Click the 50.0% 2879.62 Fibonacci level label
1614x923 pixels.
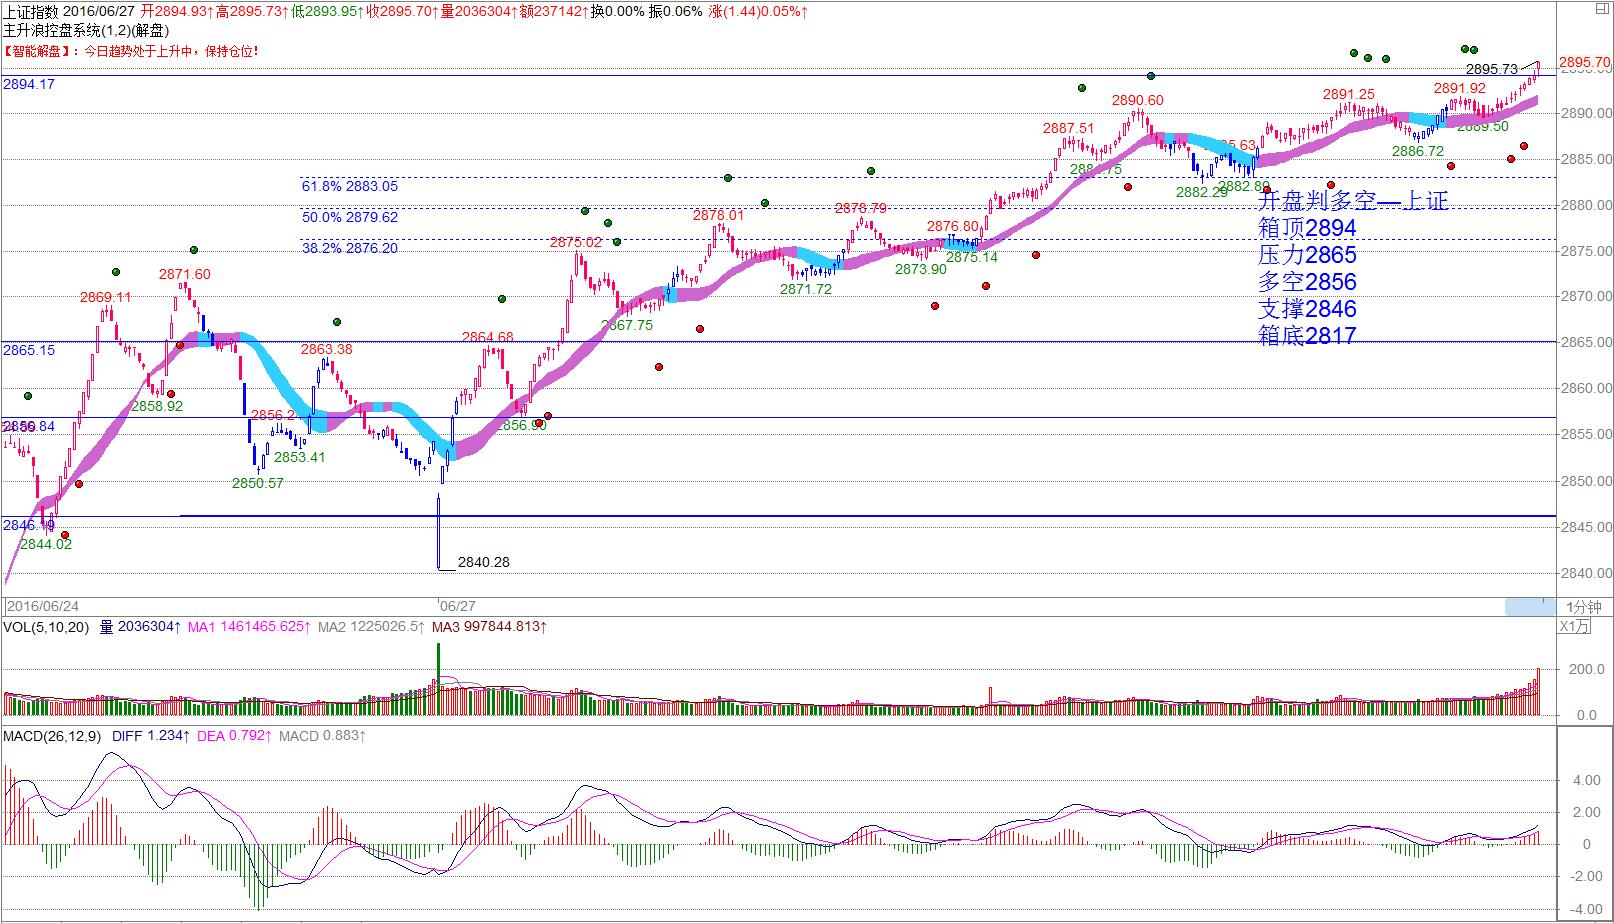click(350, 217)
